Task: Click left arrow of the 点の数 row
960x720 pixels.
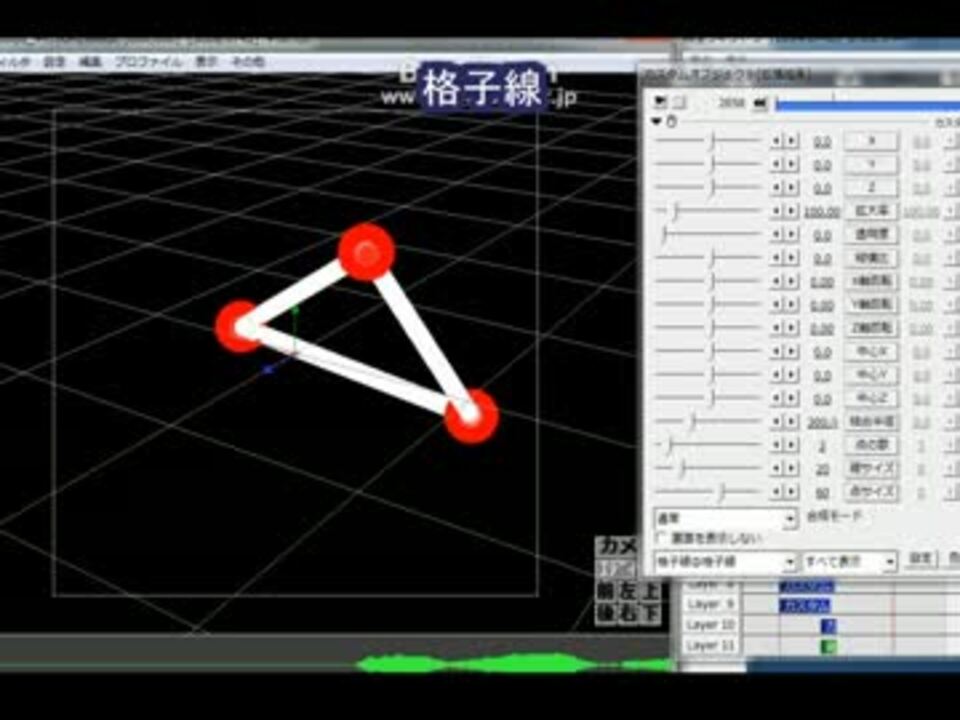Action: pyautogui.click(x=777, y=445)
